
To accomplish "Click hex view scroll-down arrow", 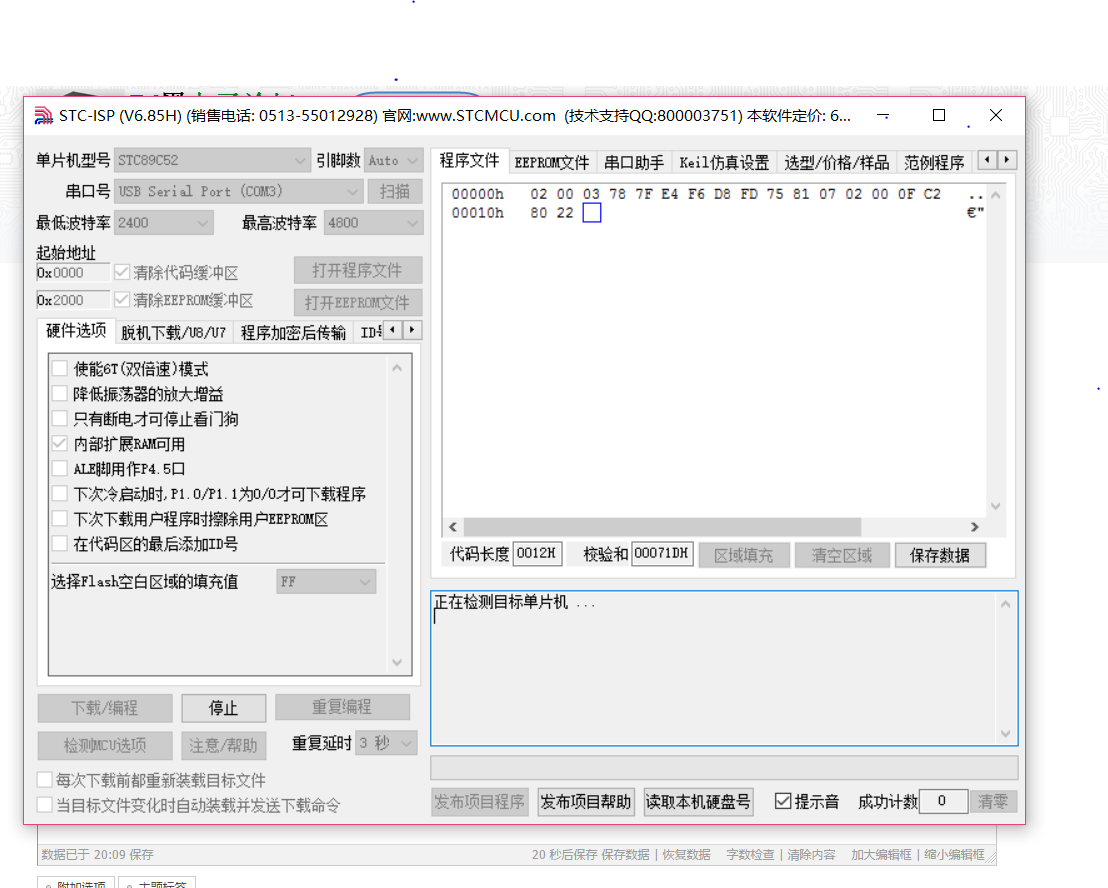I will click(x=996, y=506).
